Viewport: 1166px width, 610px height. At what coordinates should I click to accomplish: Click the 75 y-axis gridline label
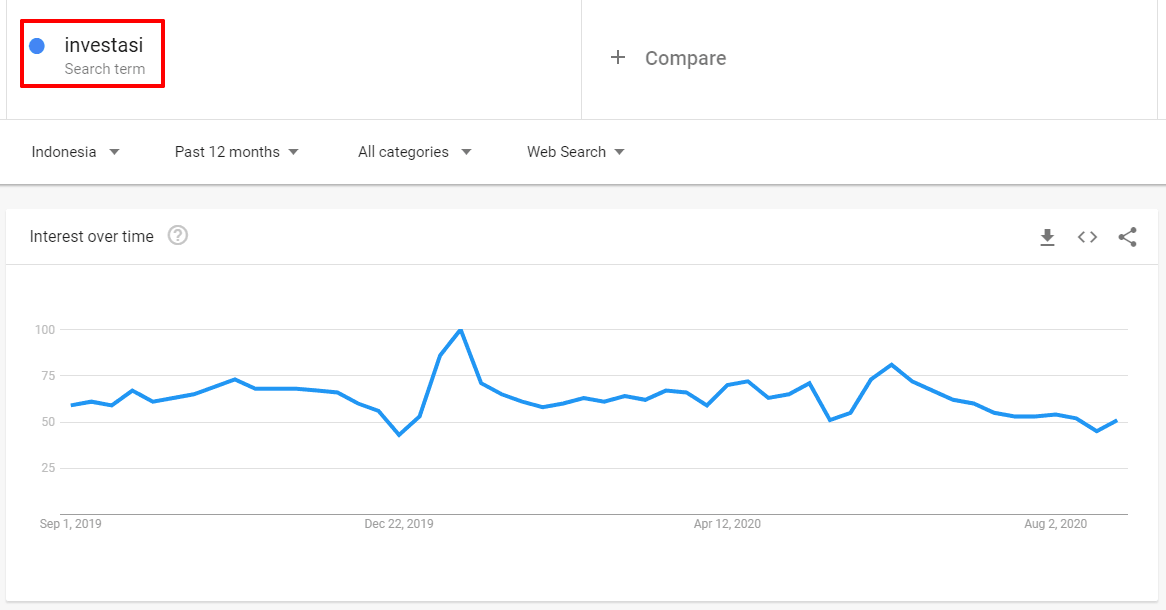[44, 376]
